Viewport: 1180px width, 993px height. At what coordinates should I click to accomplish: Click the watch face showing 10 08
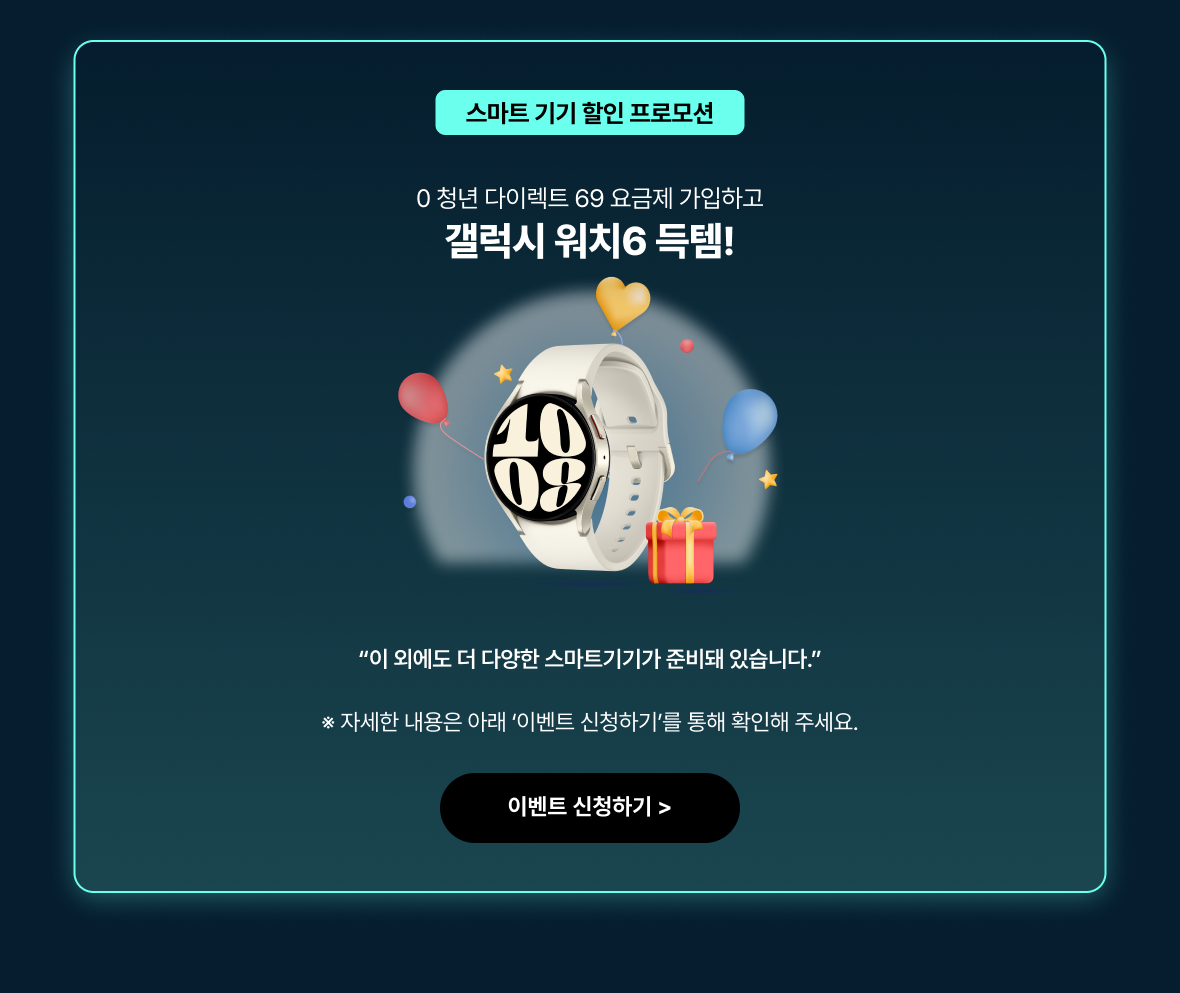[539, 455]
